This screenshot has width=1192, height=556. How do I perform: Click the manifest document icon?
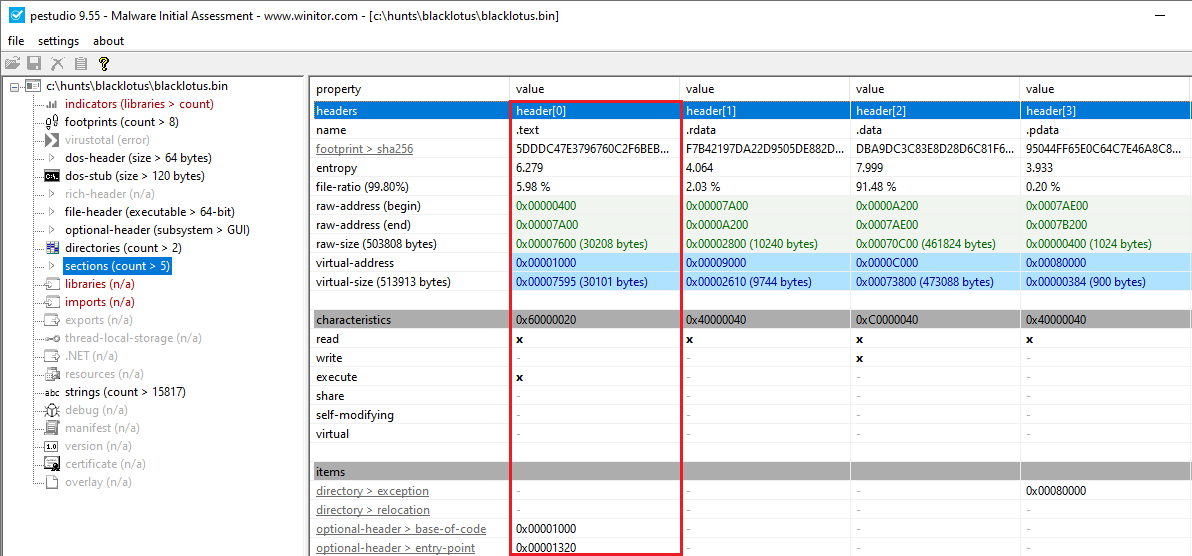[52, 428]
